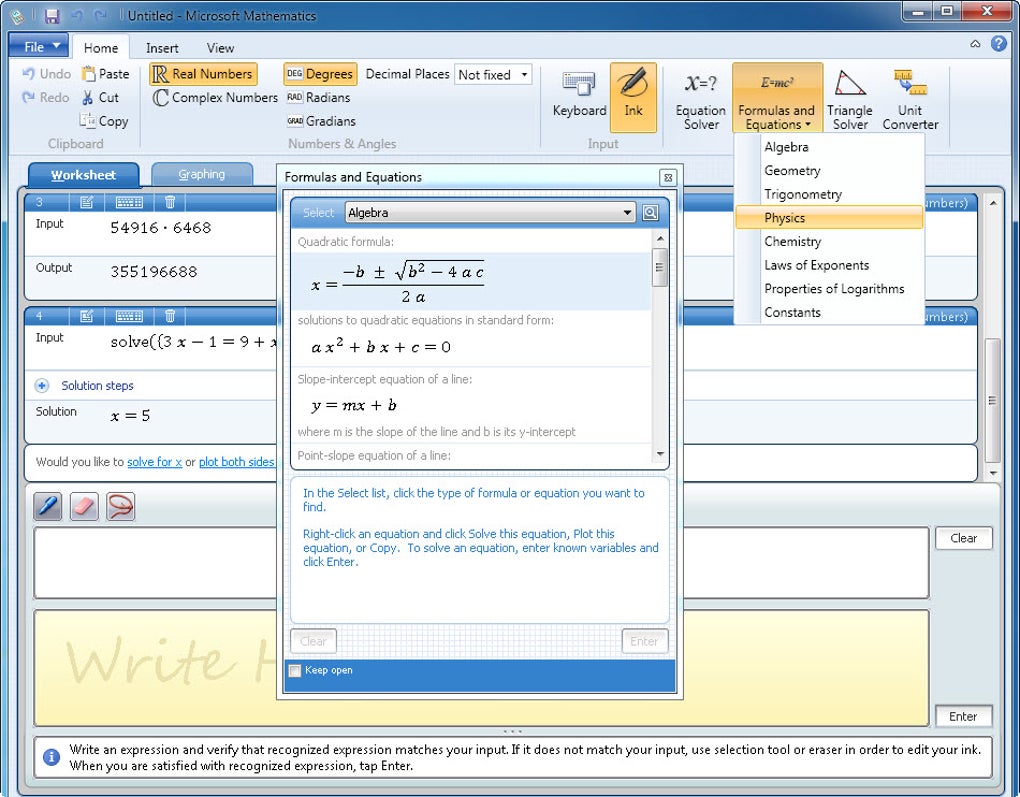Open the Equation Solver tool
Image resolution: width=1020 pixels, height=797 pixels.
tap(701, 99)
